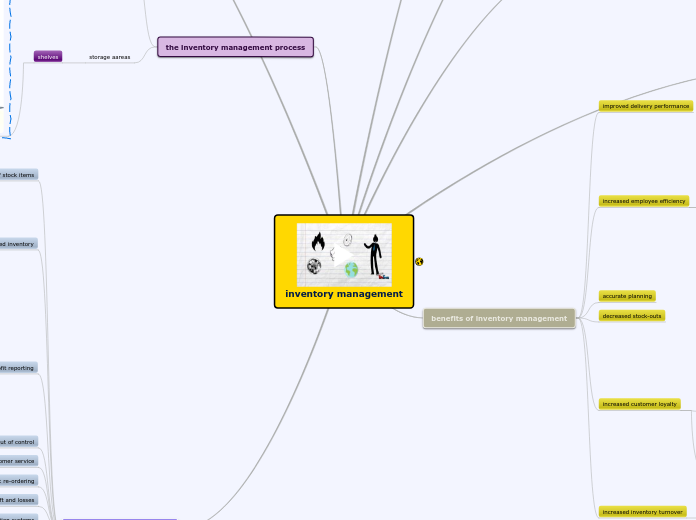
Task: Select the 'customer service' node at left
Action: point(18,461)
